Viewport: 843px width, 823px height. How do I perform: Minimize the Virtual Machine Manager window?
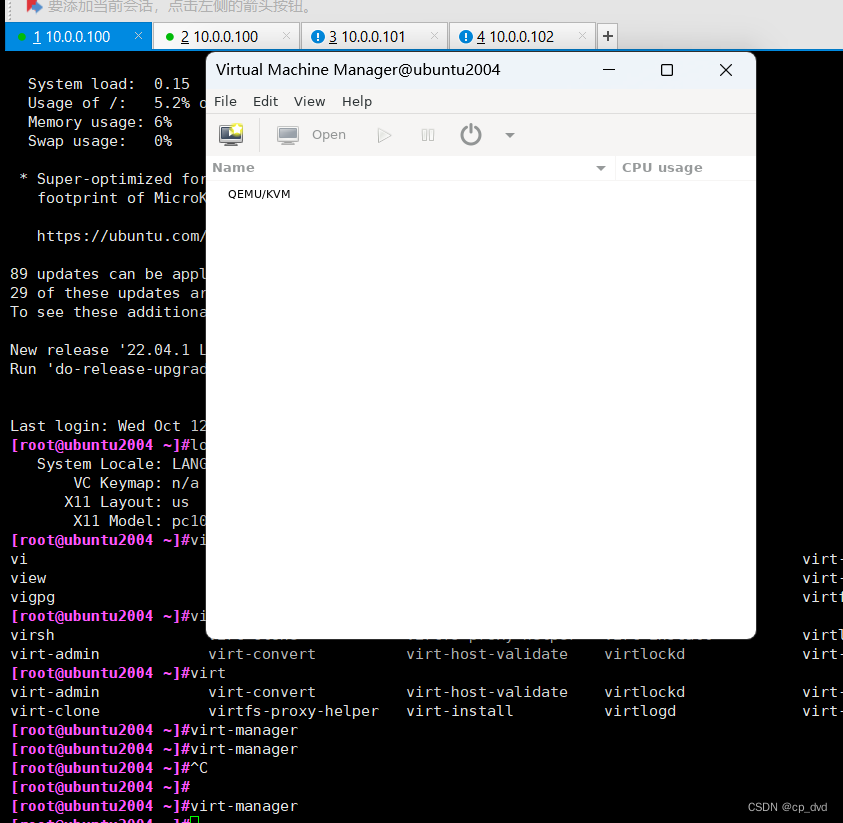pyautogui.click(x=609, y=70)
